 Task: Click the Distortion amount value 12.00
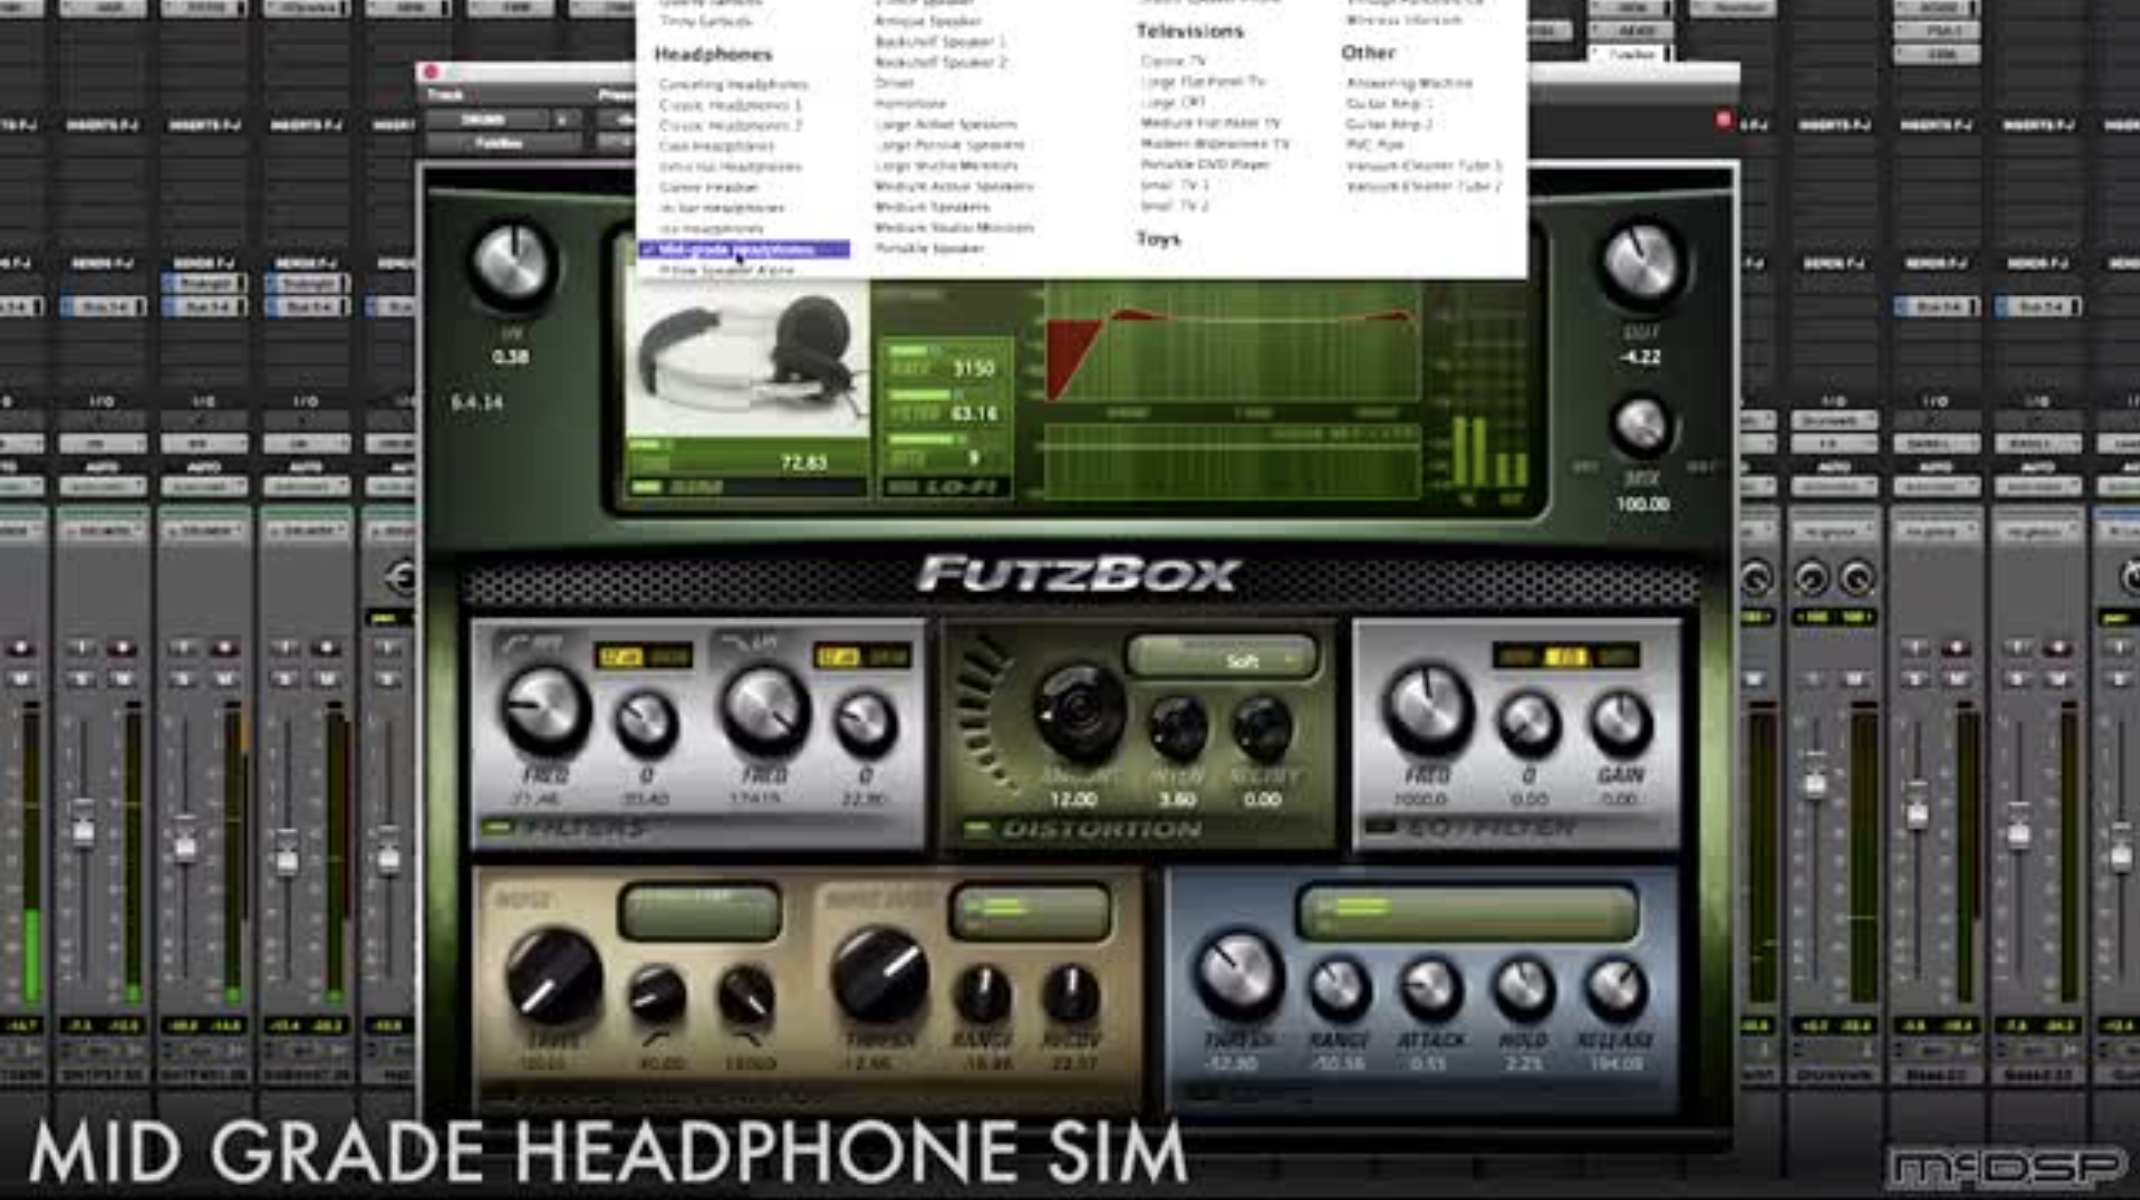click(x=1073, y=800)
